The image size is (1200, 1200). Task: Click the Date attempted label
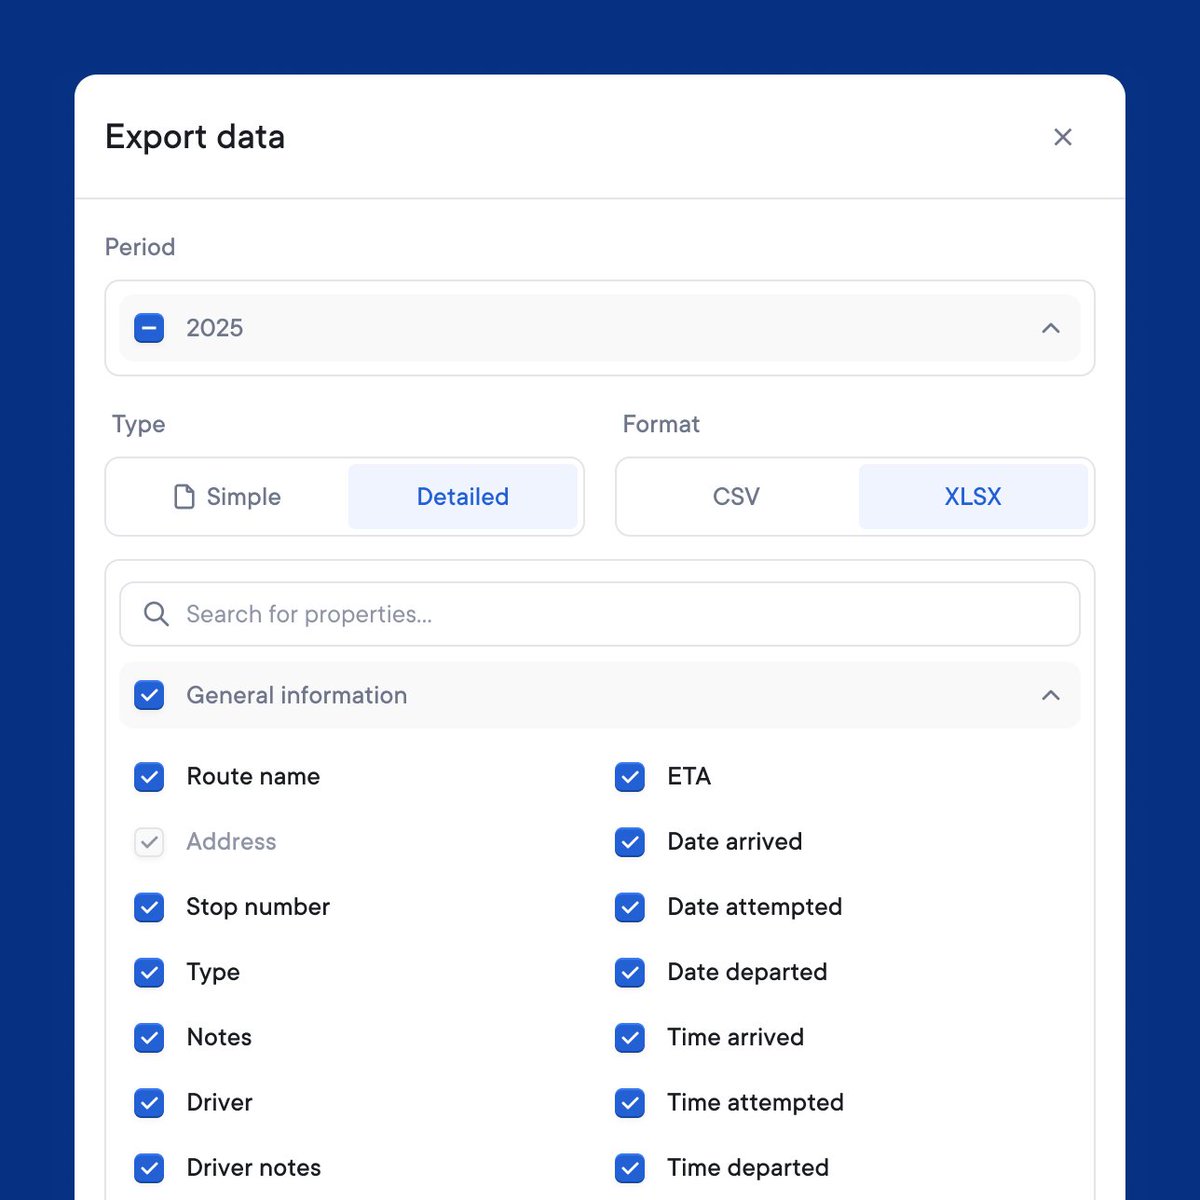[x=755, y=907]
